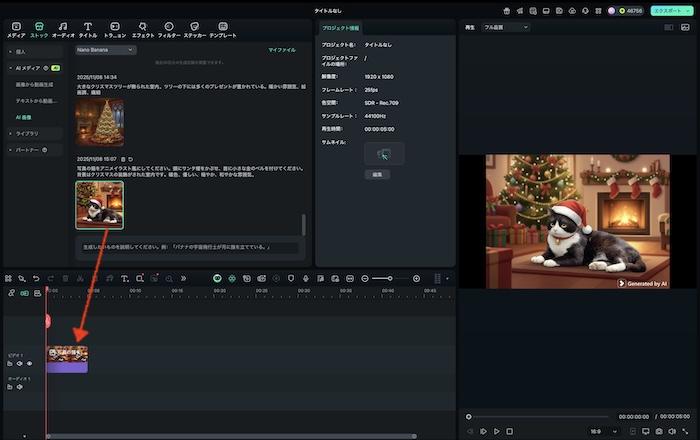
Task: Toggle visibility eye on ビデオ 1 track
Action: pos(30,364)
